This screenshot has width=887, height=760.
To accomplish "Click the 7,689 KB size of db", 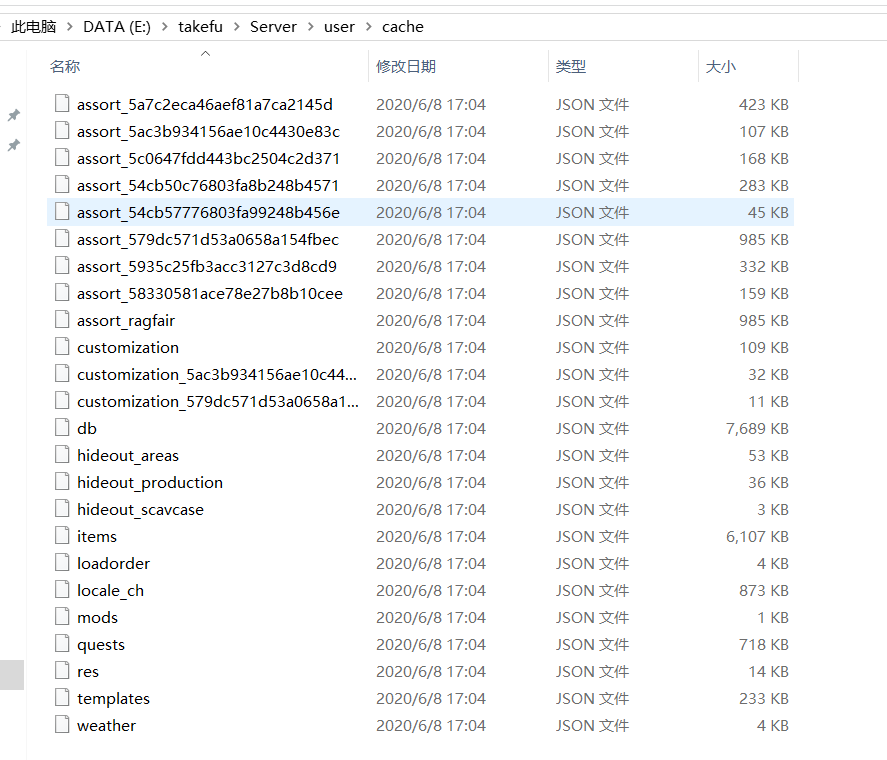I will tap(757, 428).
